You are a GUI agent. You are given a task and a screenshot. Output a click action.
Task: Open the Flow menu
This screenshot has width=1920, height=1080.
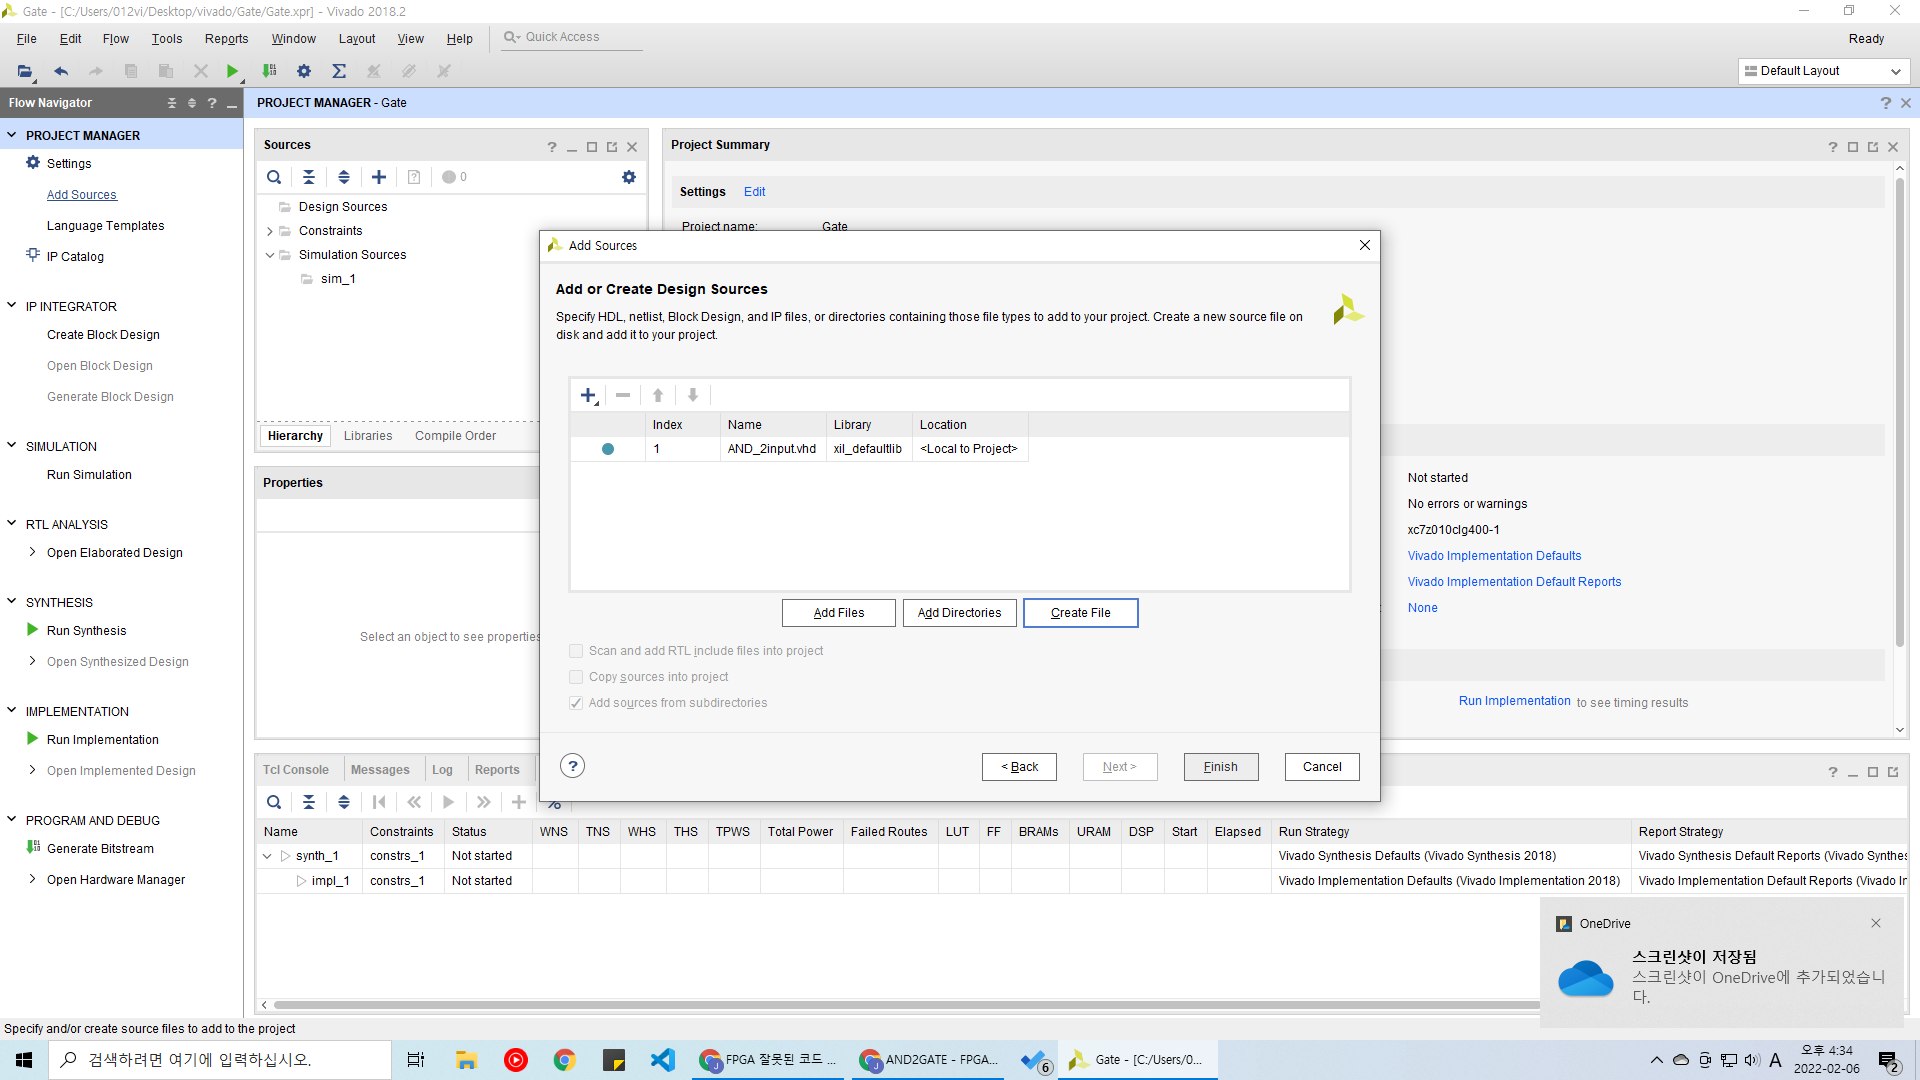point(115,39)
